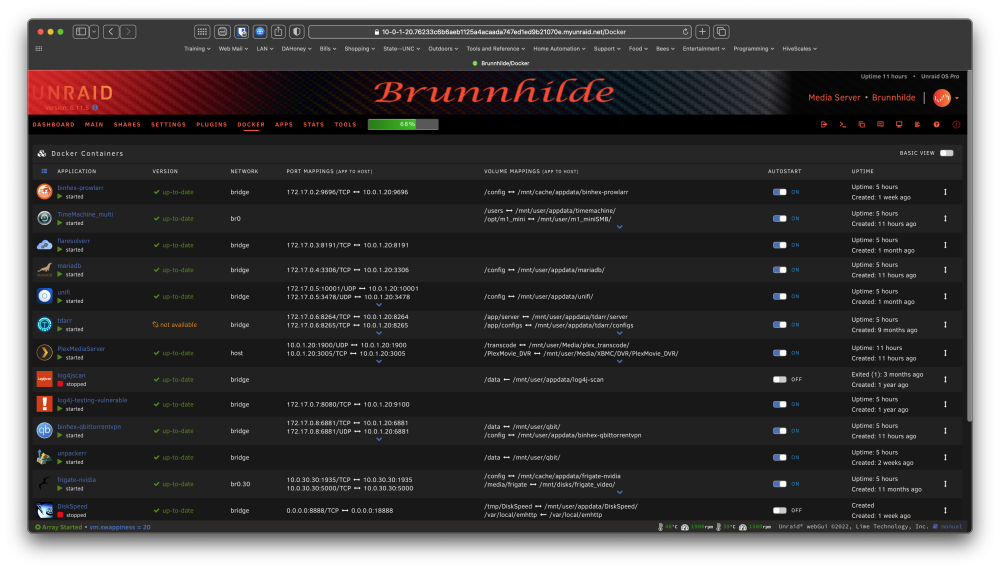
Task: Click the binhex-qbittorrentvpn qb icon
Action: pos(44,430)
